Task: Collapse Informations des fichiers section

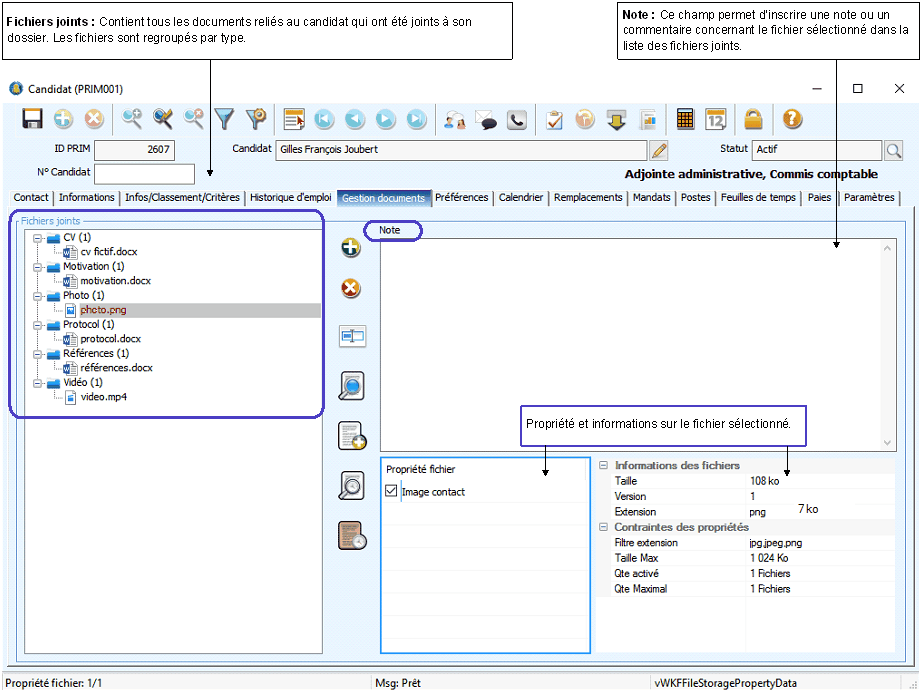Action: (x=603, y=466)
